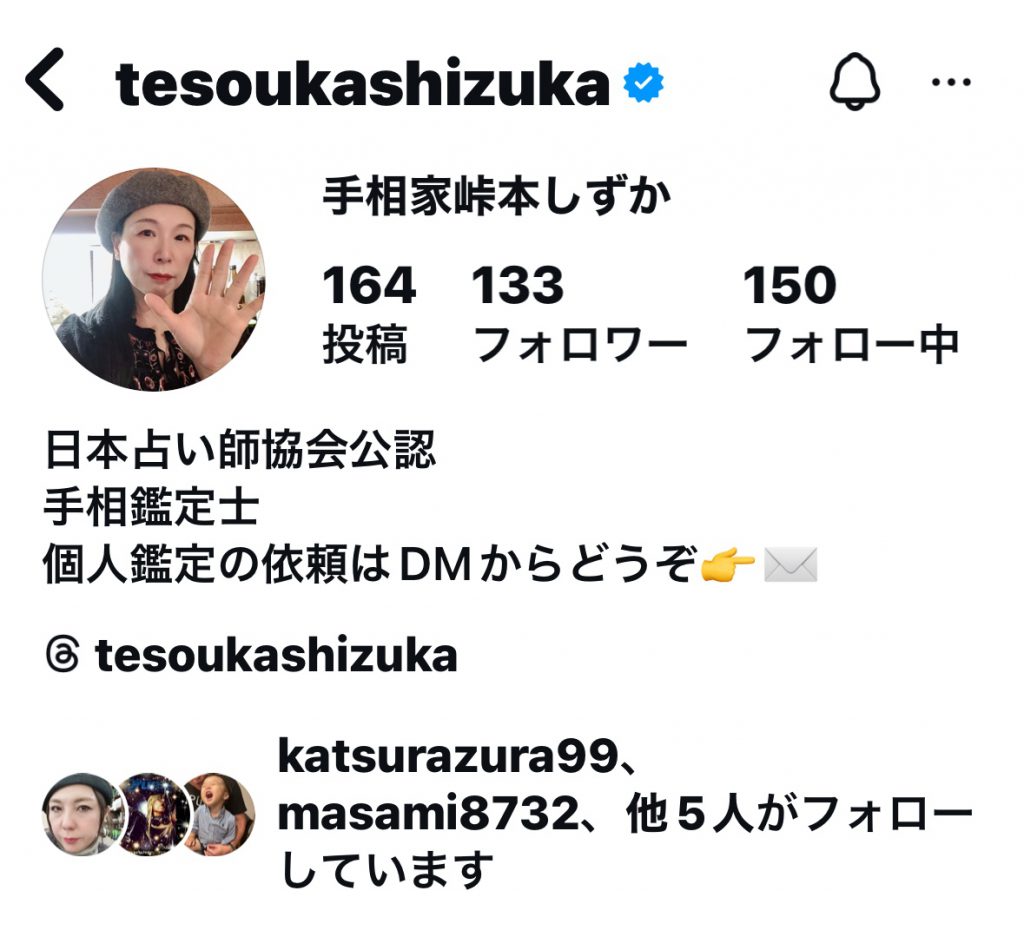This screenshot has width=1024, height=937.
Task: Tap the laughing child mutual follower avatar
Action: point(218,814)
